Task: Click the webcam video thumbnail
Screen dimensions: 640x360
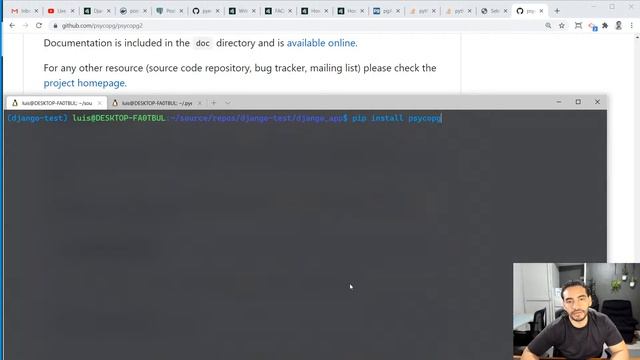Action: pos(576,311)
